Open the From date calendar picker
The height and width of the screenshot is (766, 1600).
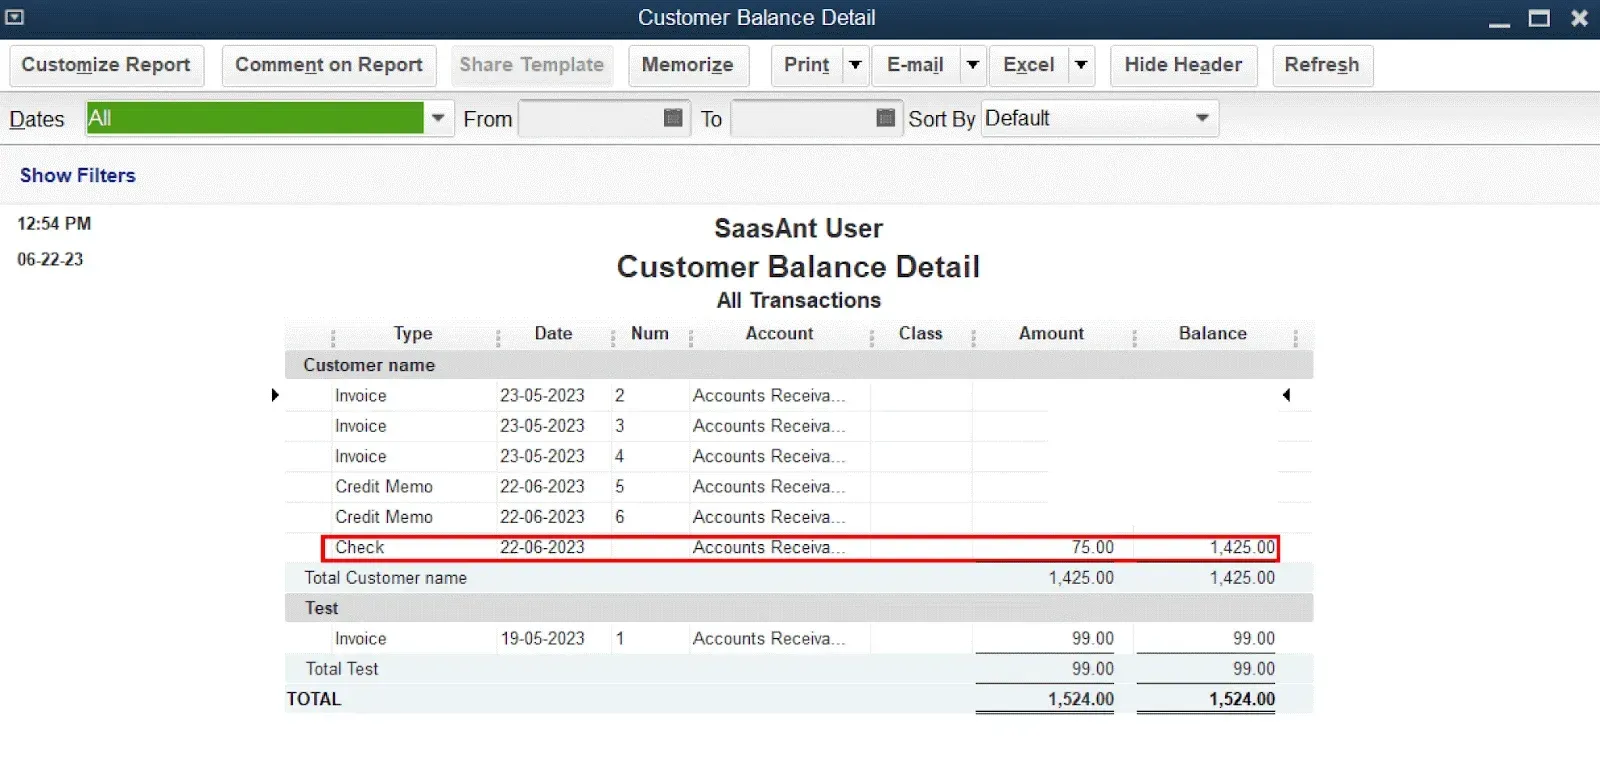coord(674,118)
